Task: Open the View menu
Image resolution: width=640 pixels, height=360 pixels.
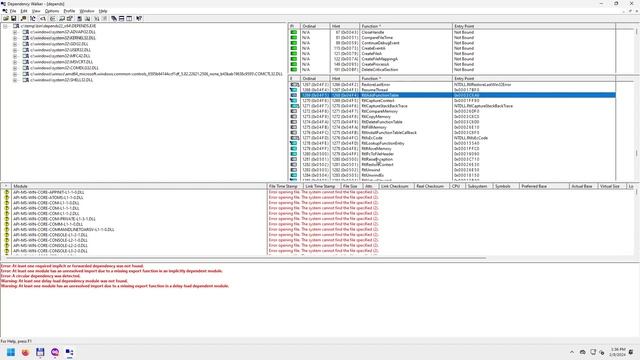Action: (x=36, y=11)
